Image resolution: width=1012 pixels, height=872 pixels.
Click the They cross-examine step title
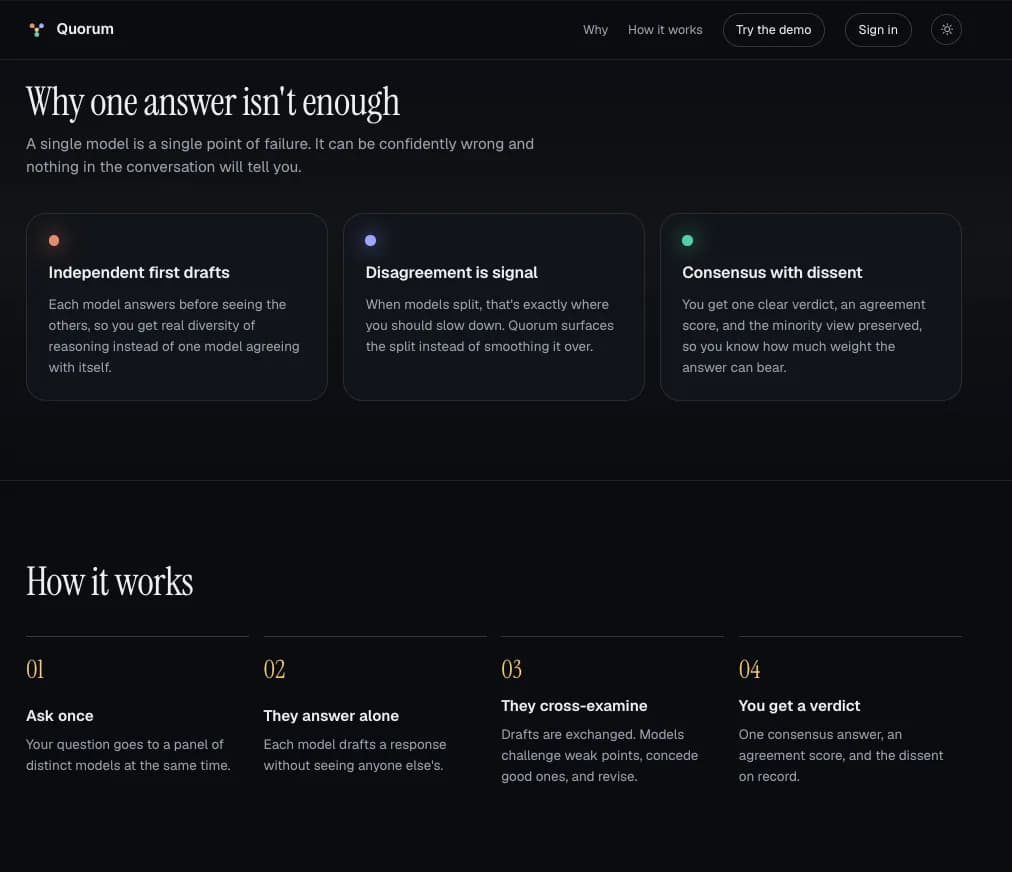coord(574,705)
